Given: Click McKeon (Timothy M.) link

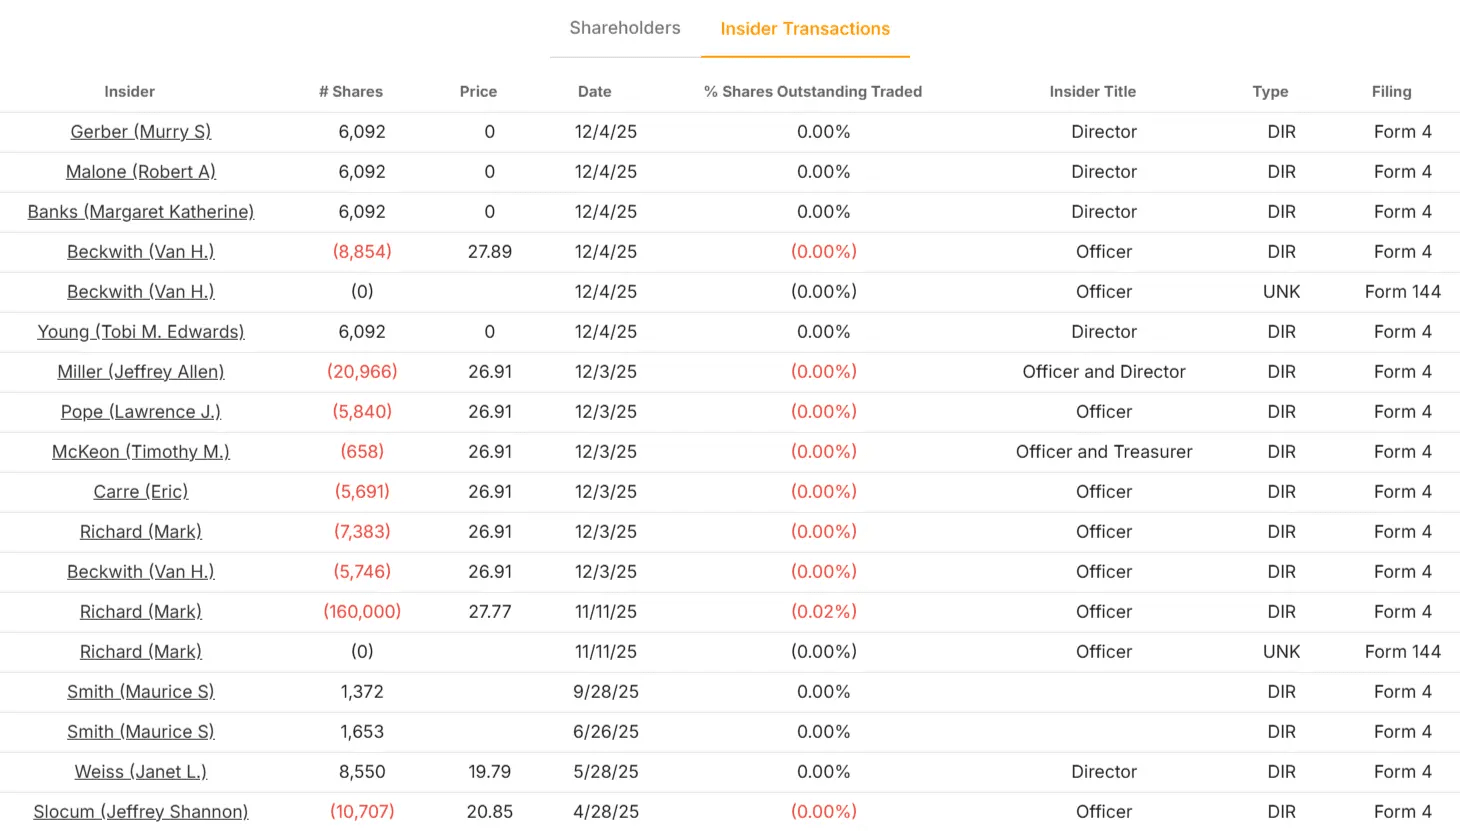Looking at the screenshot, I should click(141, 452).
